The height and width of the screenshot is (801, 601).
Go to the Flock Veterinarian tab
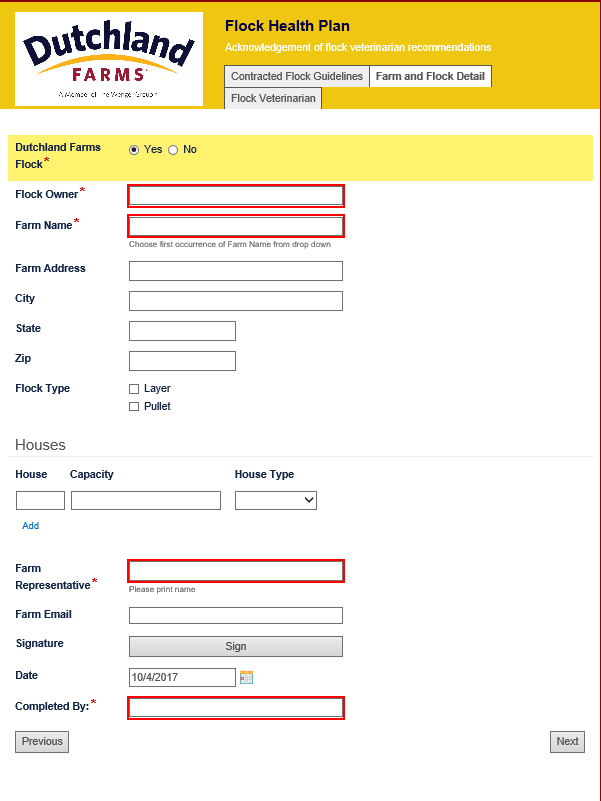[x=273, y=98]
